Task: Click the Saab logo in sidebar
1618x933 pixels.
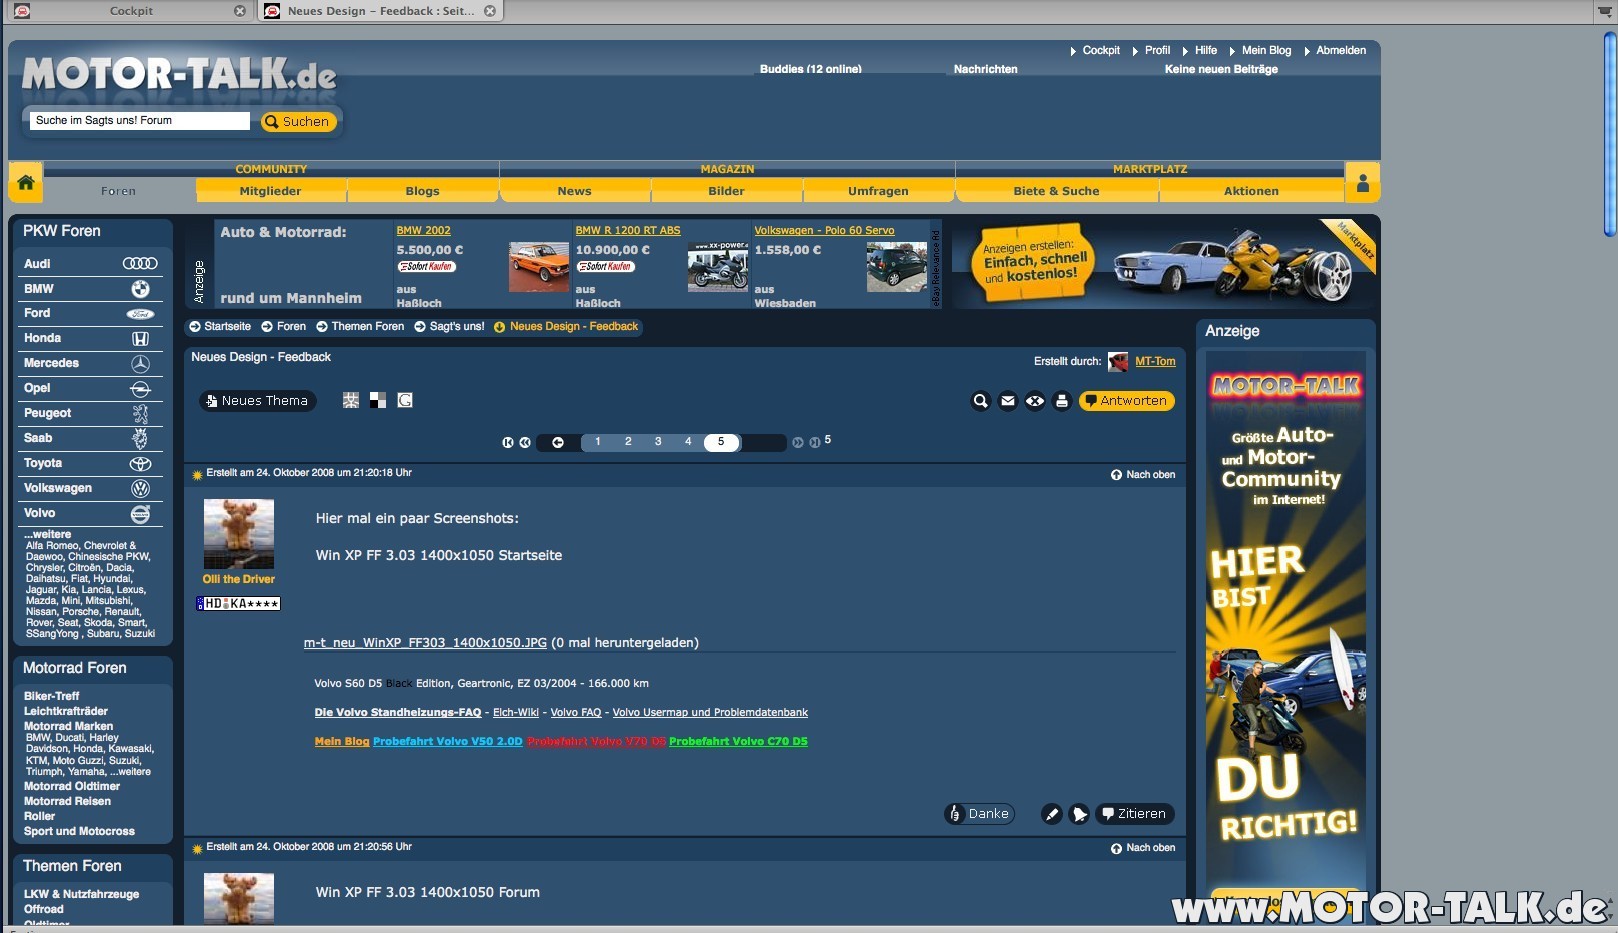Action: 140,438
